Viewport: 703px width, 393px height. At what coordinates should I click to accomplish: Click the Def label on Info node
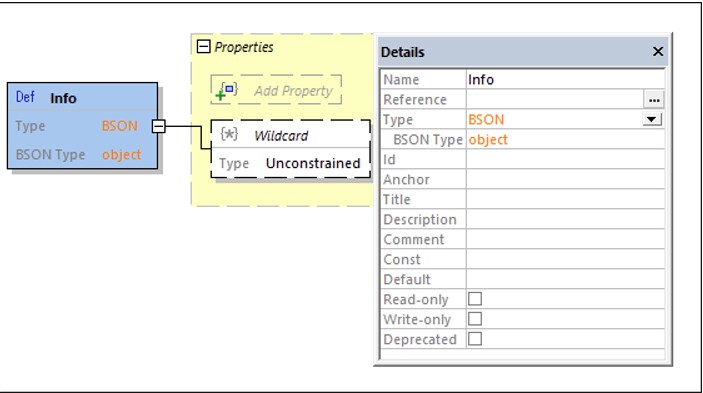(25, 97)
